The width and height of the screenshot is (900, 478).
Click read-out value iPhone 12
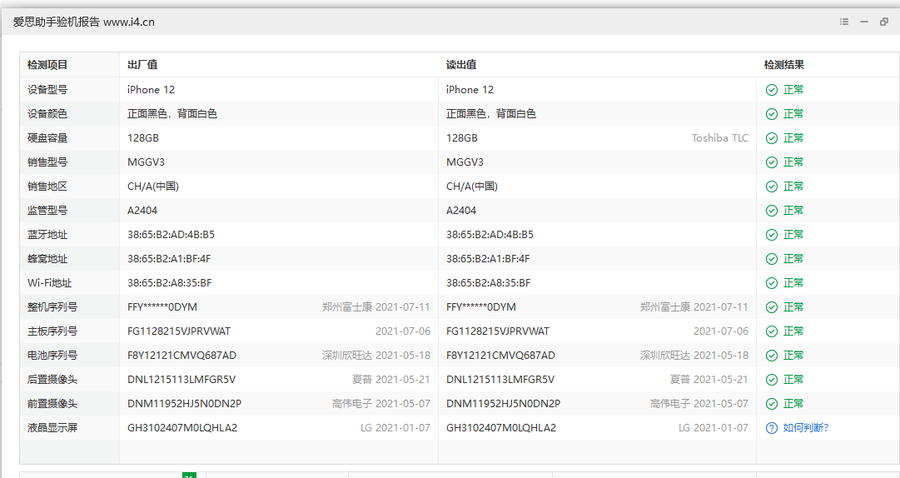tap(470, 90)
